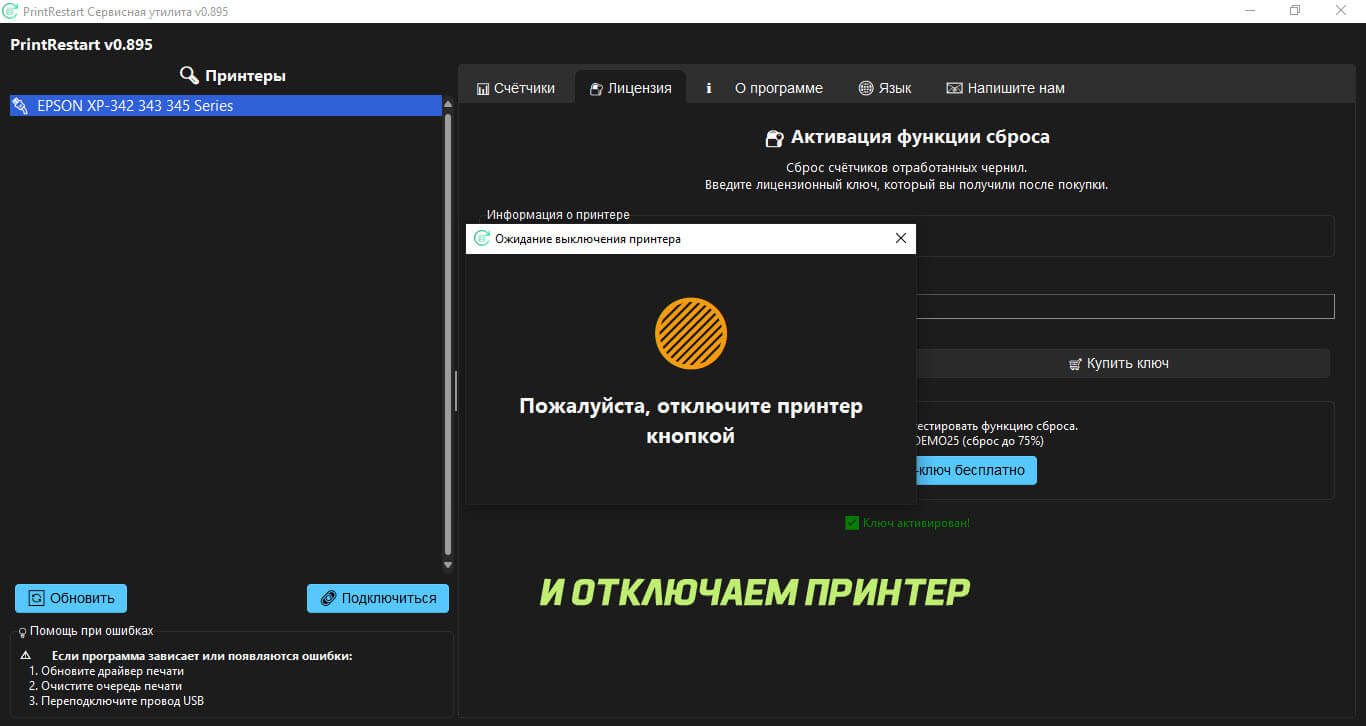Click the Информация о принтере label
The width and height of the screenshot is (1366, 726).
(x=558, y=215)
